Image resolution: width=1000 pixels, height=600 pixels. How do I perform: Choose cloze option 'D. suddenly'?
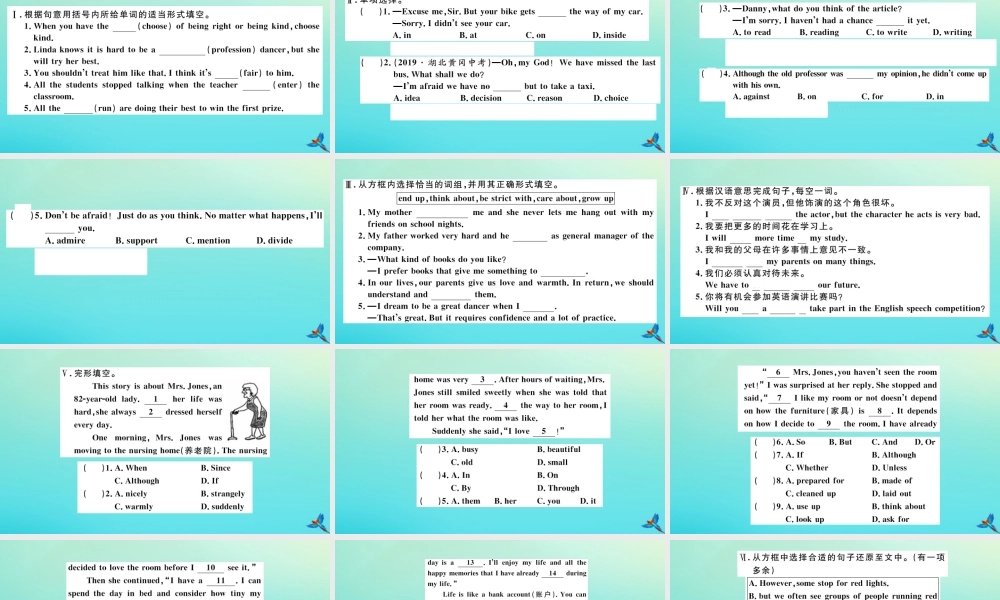[x=223, y=506]
